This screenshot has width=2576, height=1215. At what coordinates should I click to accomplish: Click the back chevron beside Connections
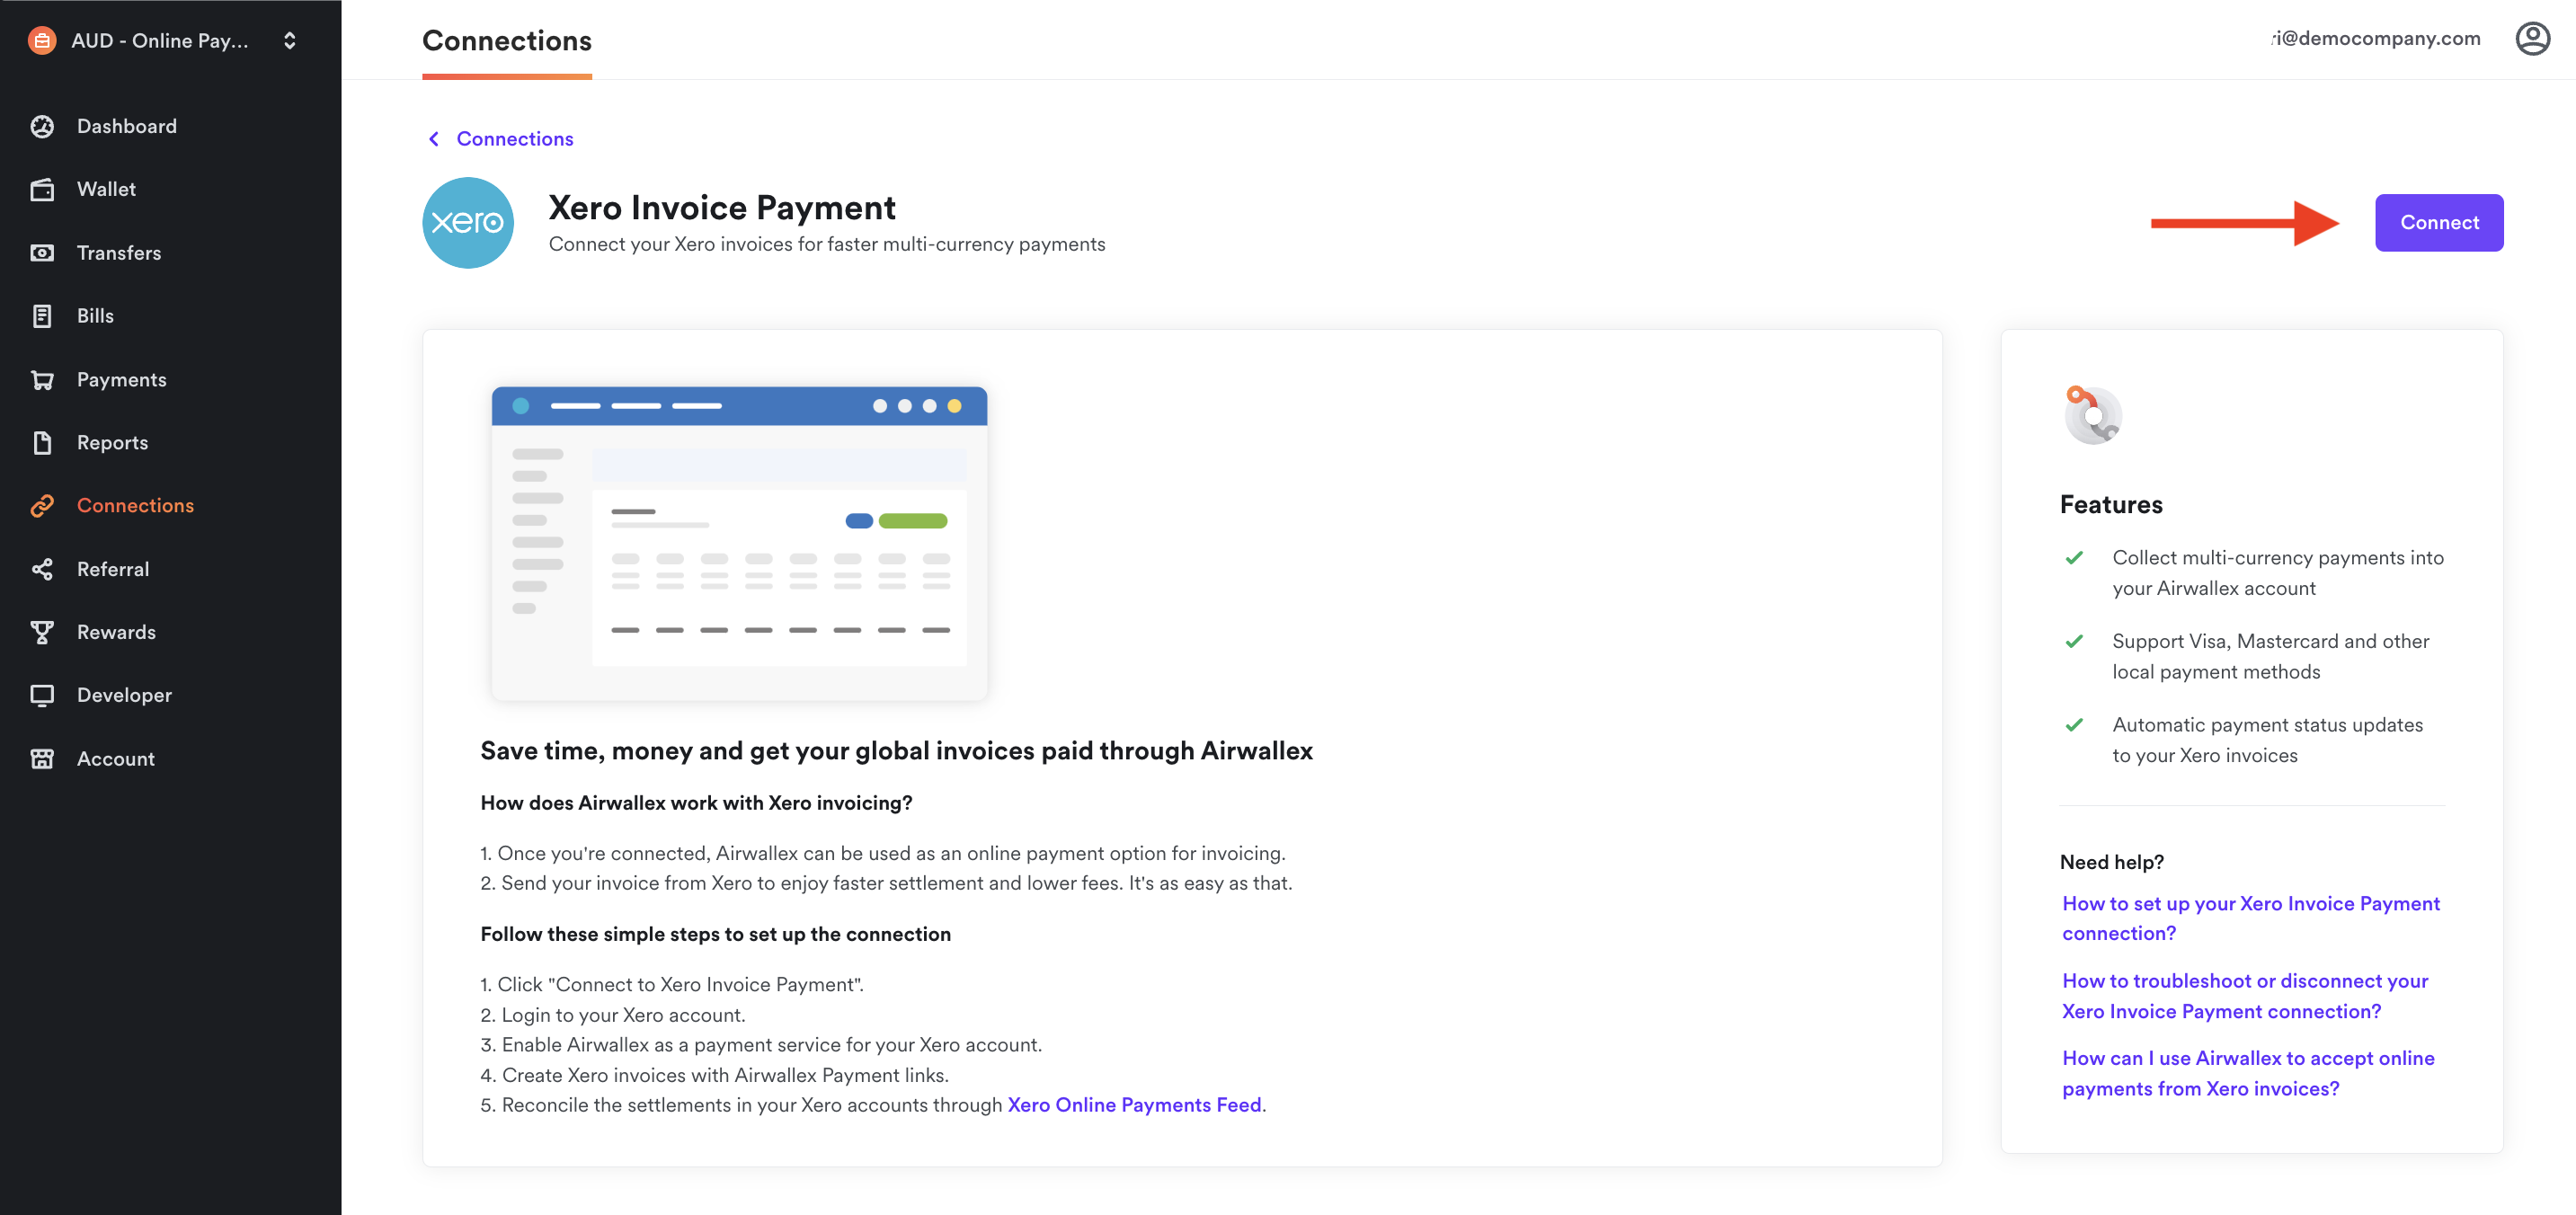pyautogui.click(x=434, y=139)
